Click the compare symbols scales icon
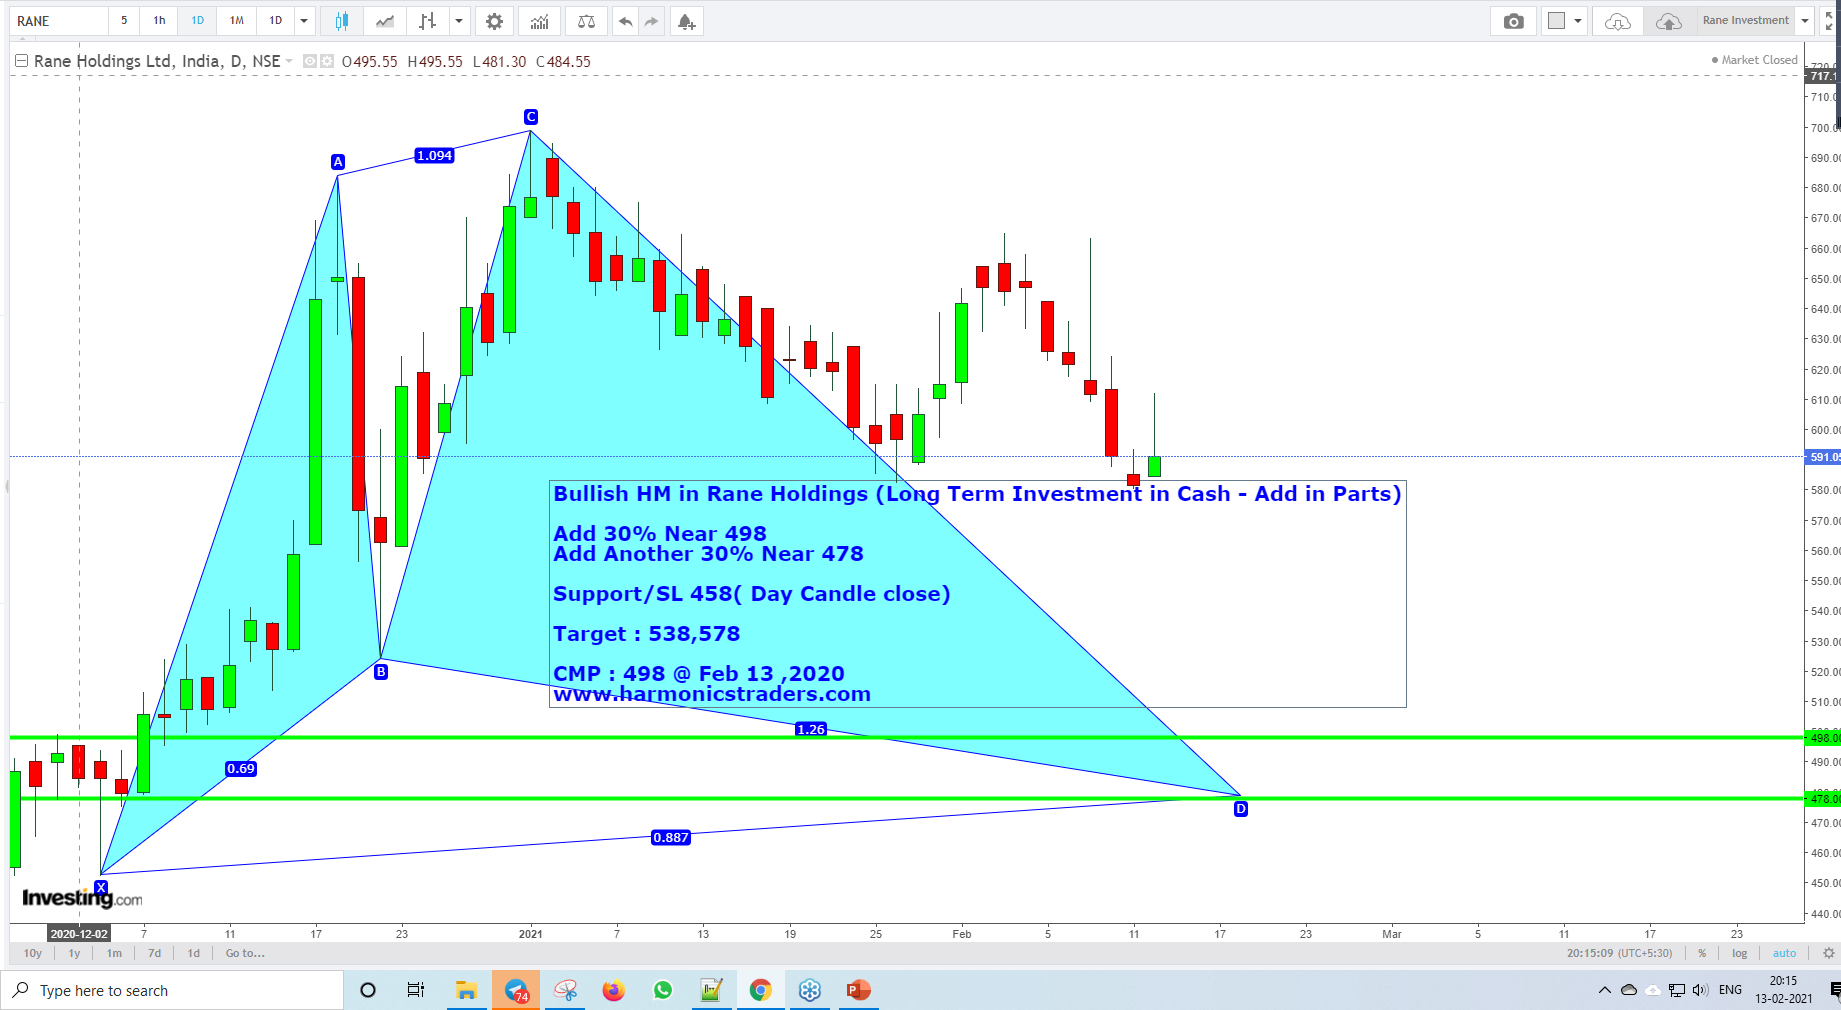 586,21
